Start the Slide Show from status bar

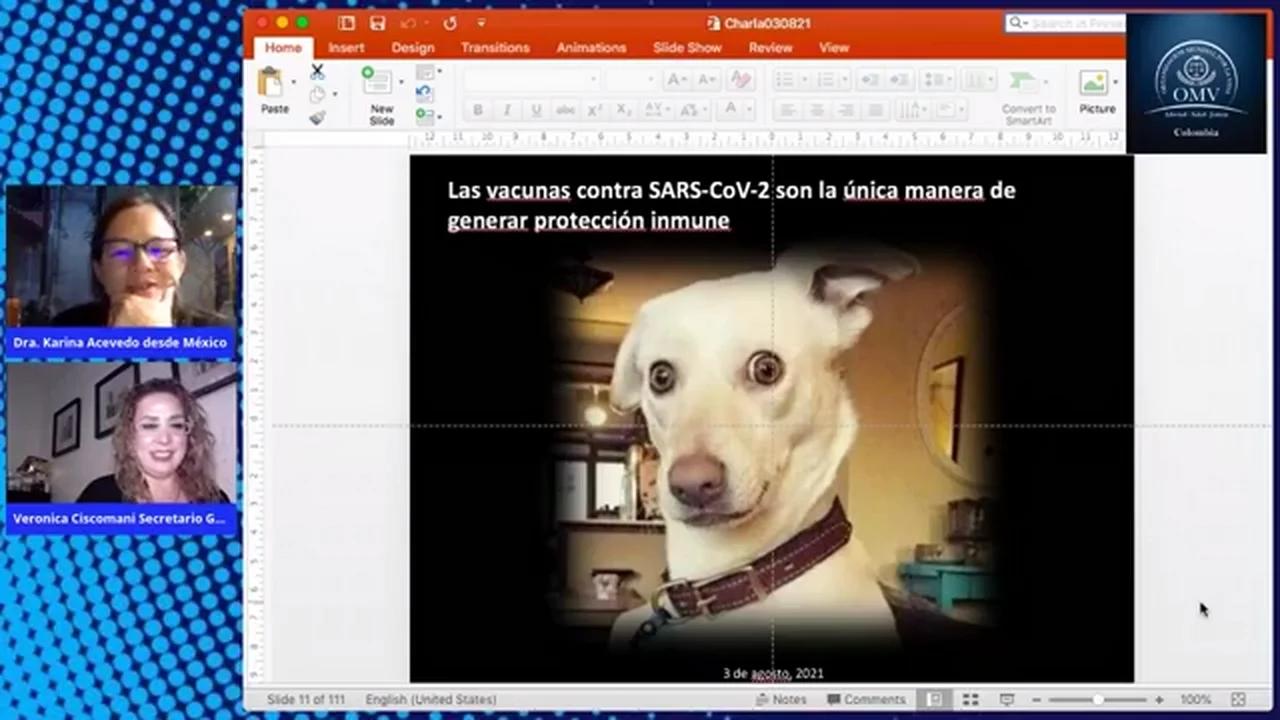pyautogui.click(x=1007, y=700)
